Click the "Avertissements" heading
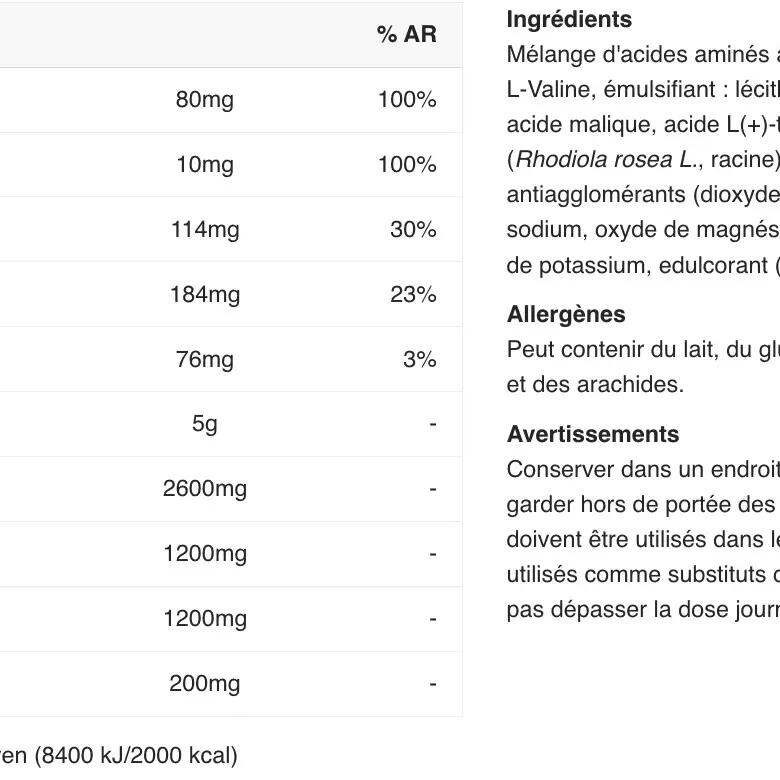 [593, 434]
